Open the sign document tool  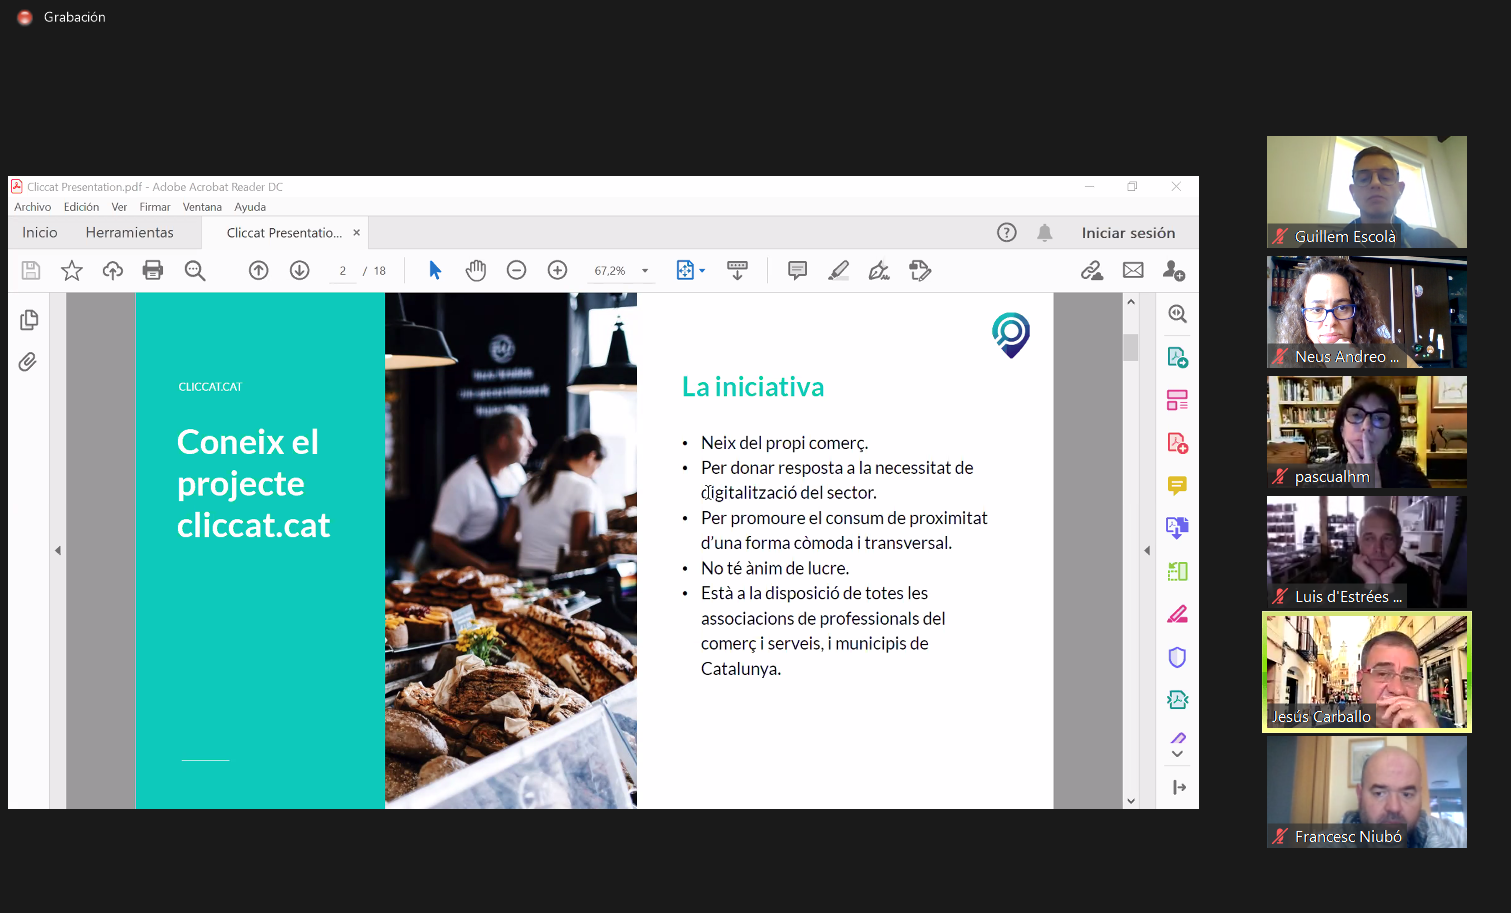pyautogui.click(x=879, y=270)
